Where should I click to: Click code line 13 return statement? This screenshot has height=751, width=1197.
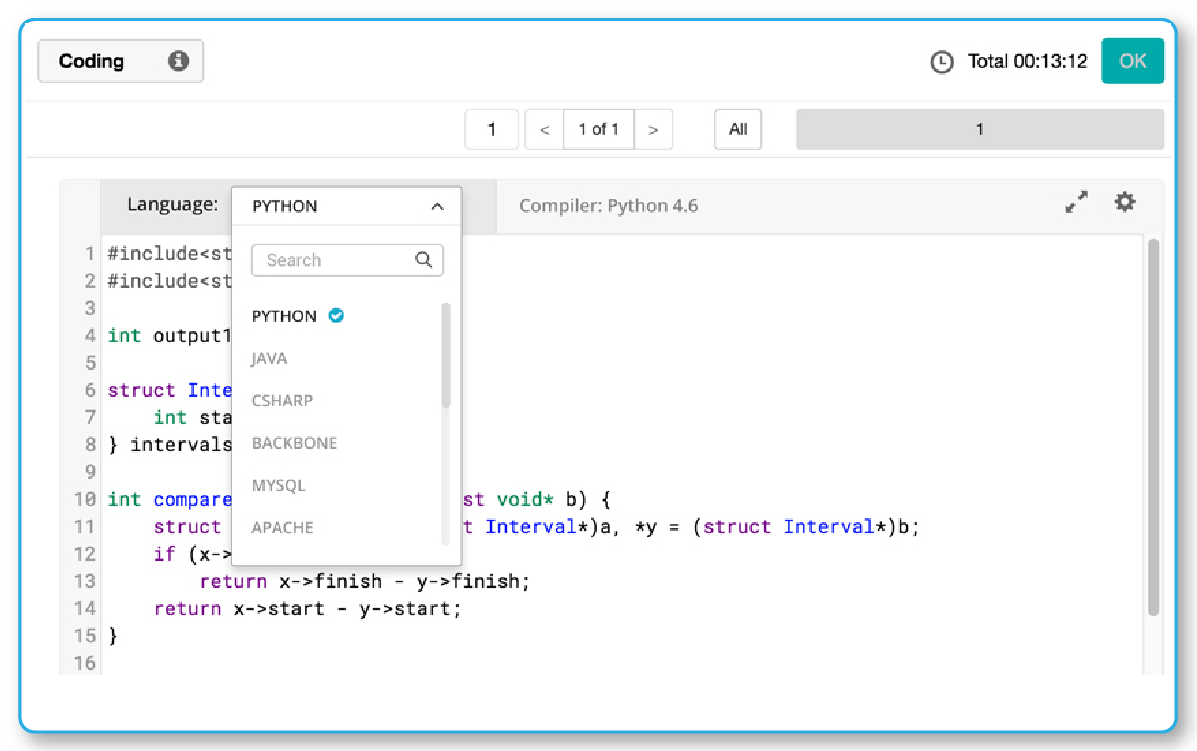[x=365, y=582]
